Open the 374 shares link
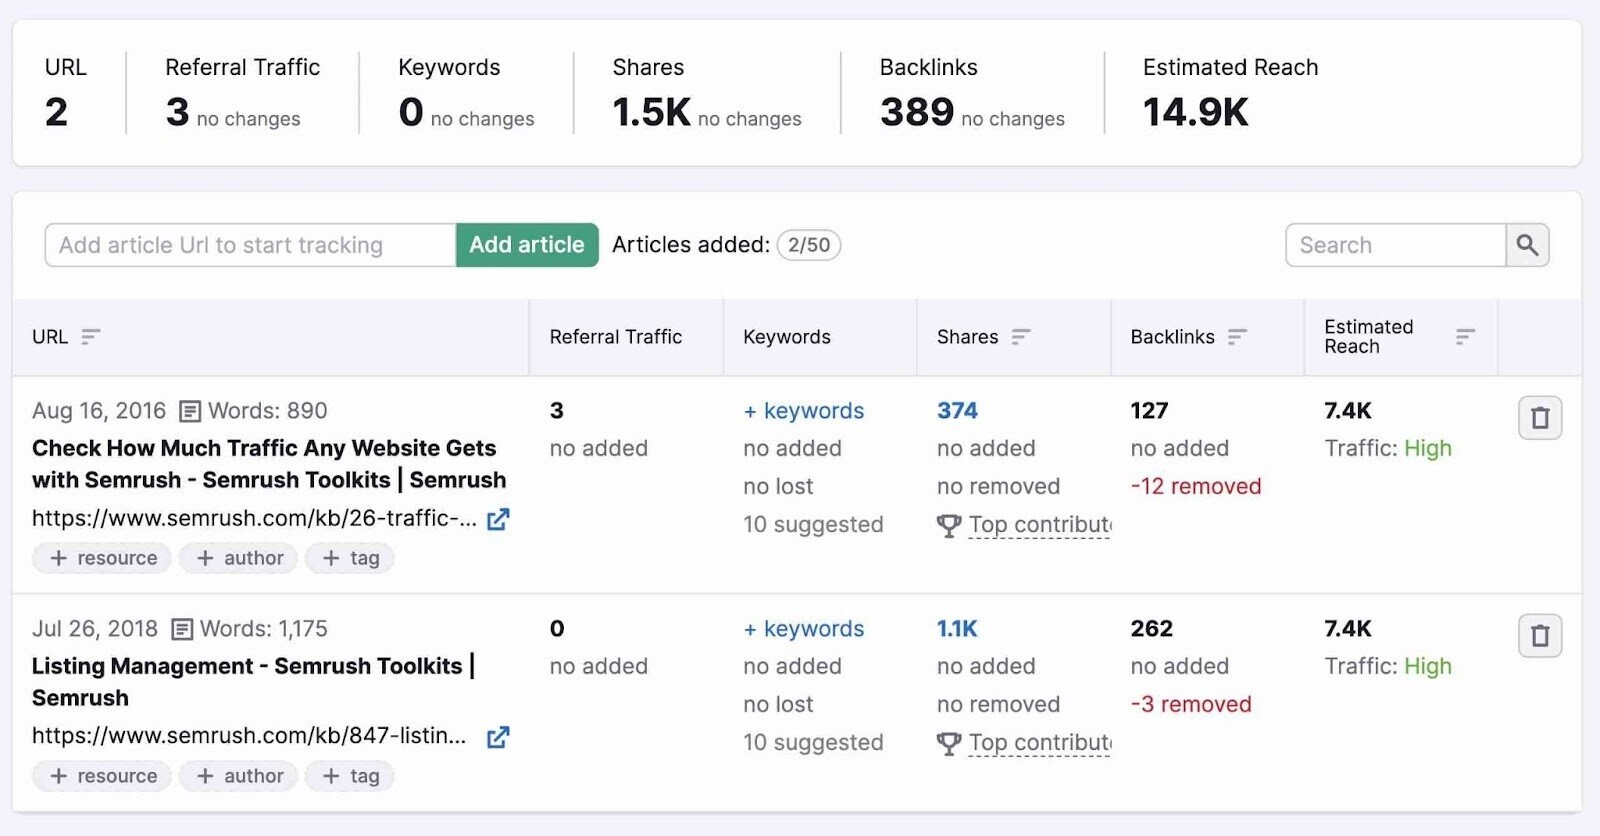The width and height of the screenshot is (1600, 836). (957, 411)
